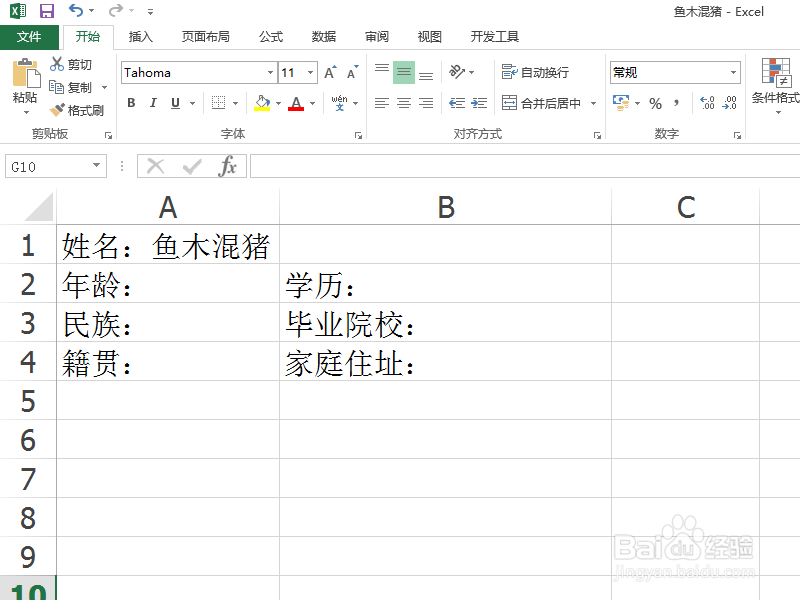
Task: Open the 文件 File tab
Action: coord(29,37)
